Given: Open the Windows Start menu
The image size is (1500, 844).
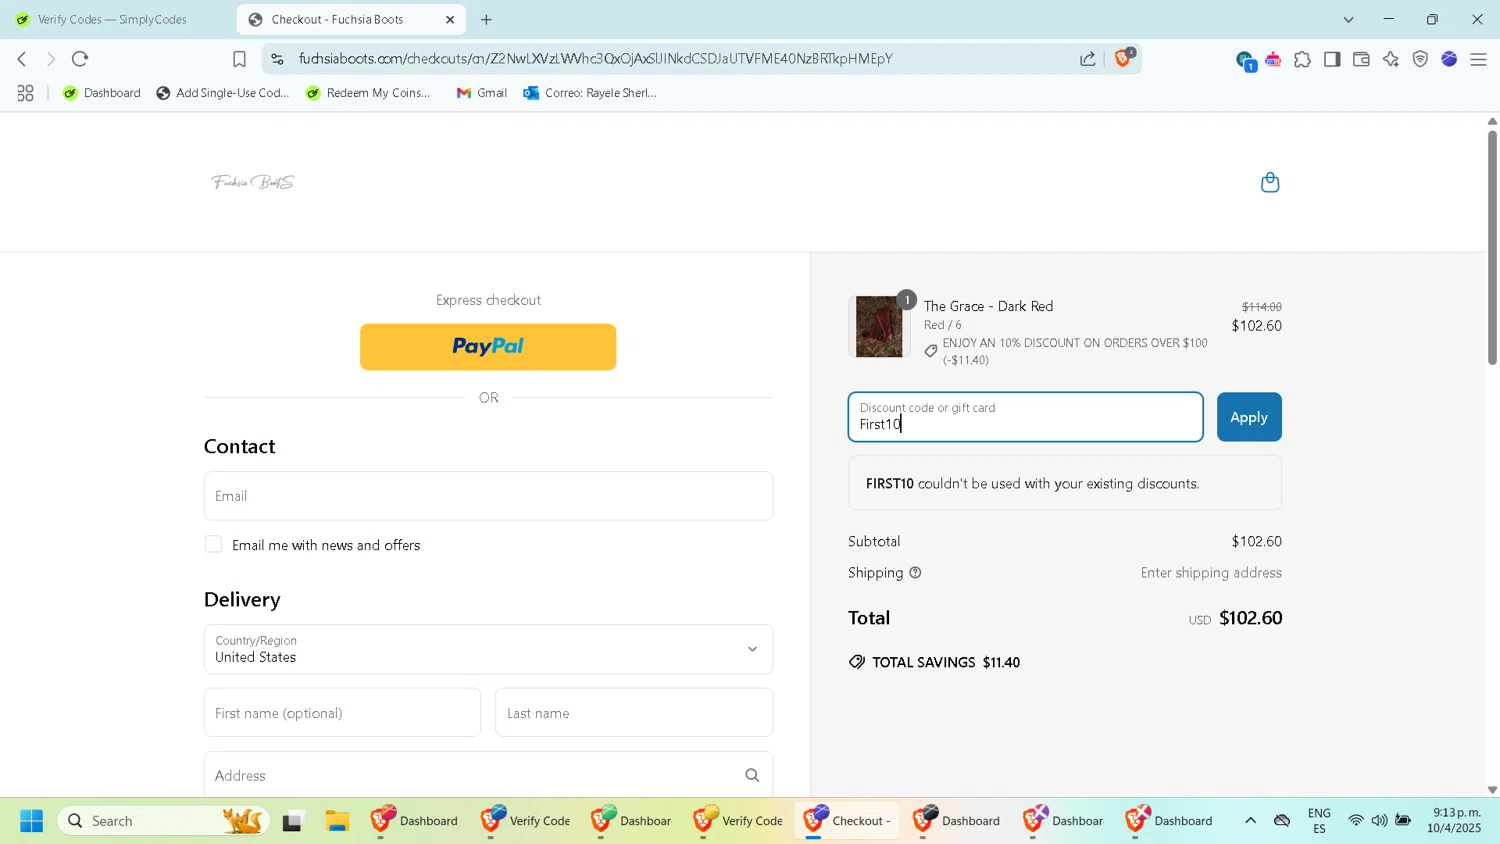Looking at the screenshot, I should (x=31, y=821).
